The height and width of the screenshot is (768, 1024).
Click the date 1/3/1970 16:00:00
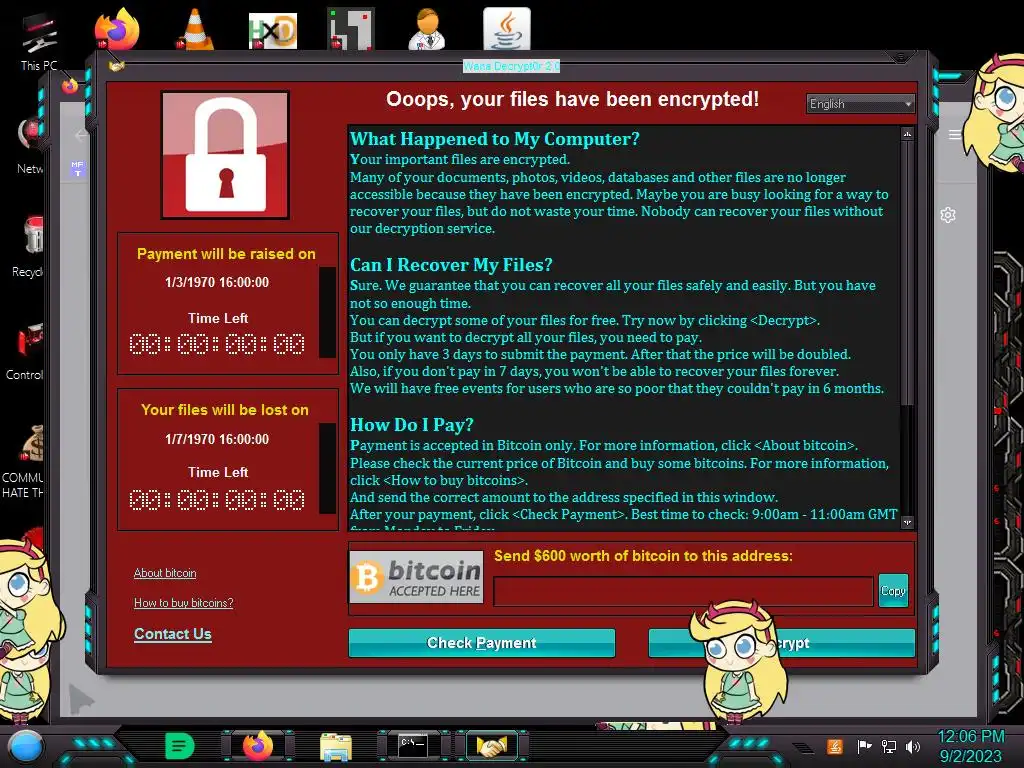[217, 282]
